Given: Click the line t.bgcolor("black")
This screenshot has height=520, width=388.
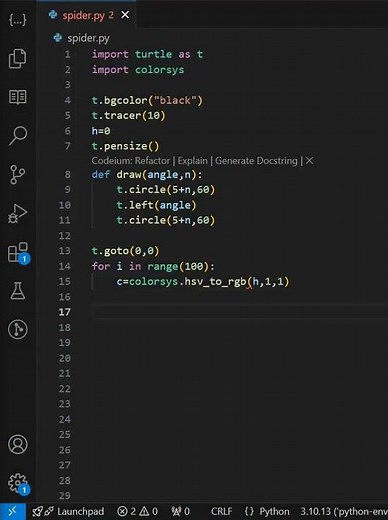Looking at the screenshot, I should coord(147,100).
